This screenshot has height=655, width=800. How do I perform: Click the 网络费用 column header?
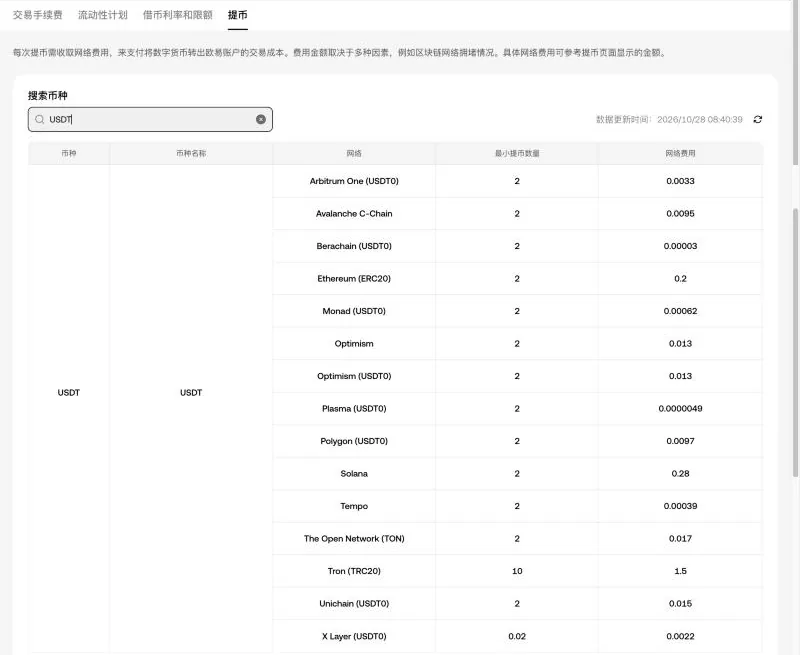(680, 153)
